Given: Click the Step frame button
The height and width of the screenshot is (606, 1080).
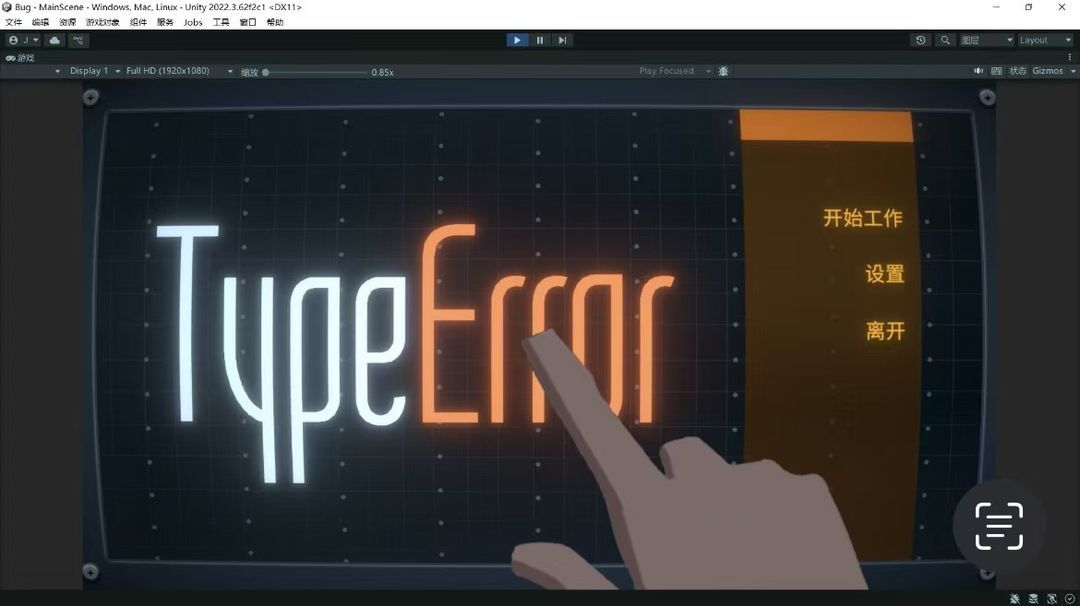Looking at the screenshot, I should click(x=562, y=40).
